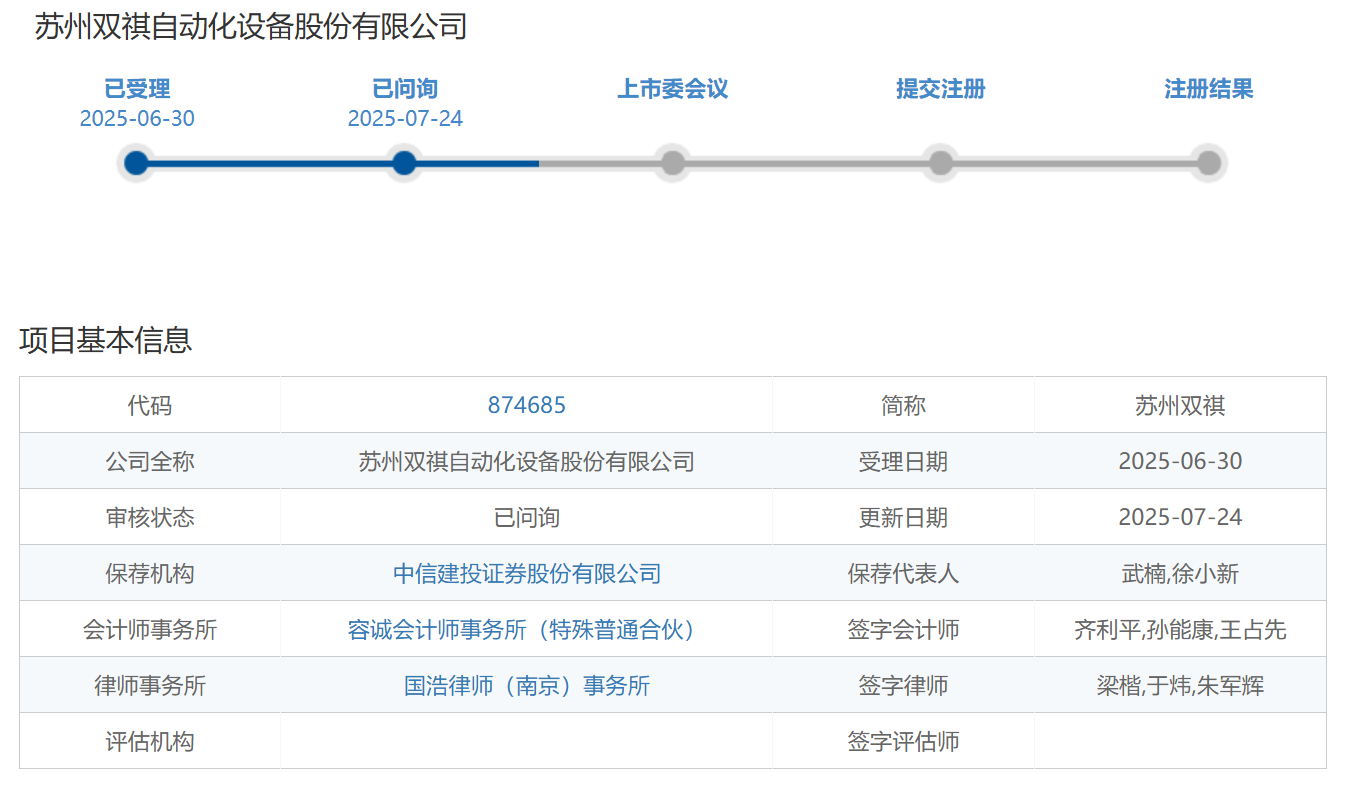The width and height of the screenshot is (1353, 793).
Task: Select the 提交注册 stage label
Action: pos(941,89)
